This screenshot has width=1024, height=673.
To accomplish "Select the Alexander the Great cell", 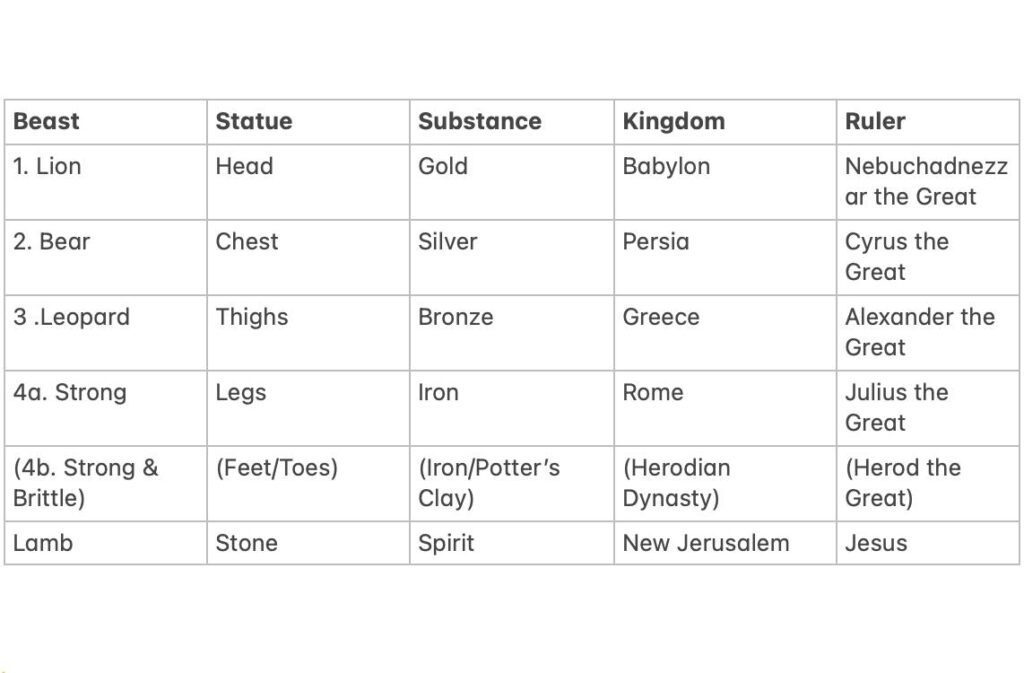I will pyautogui.click(x=919, y=332).
